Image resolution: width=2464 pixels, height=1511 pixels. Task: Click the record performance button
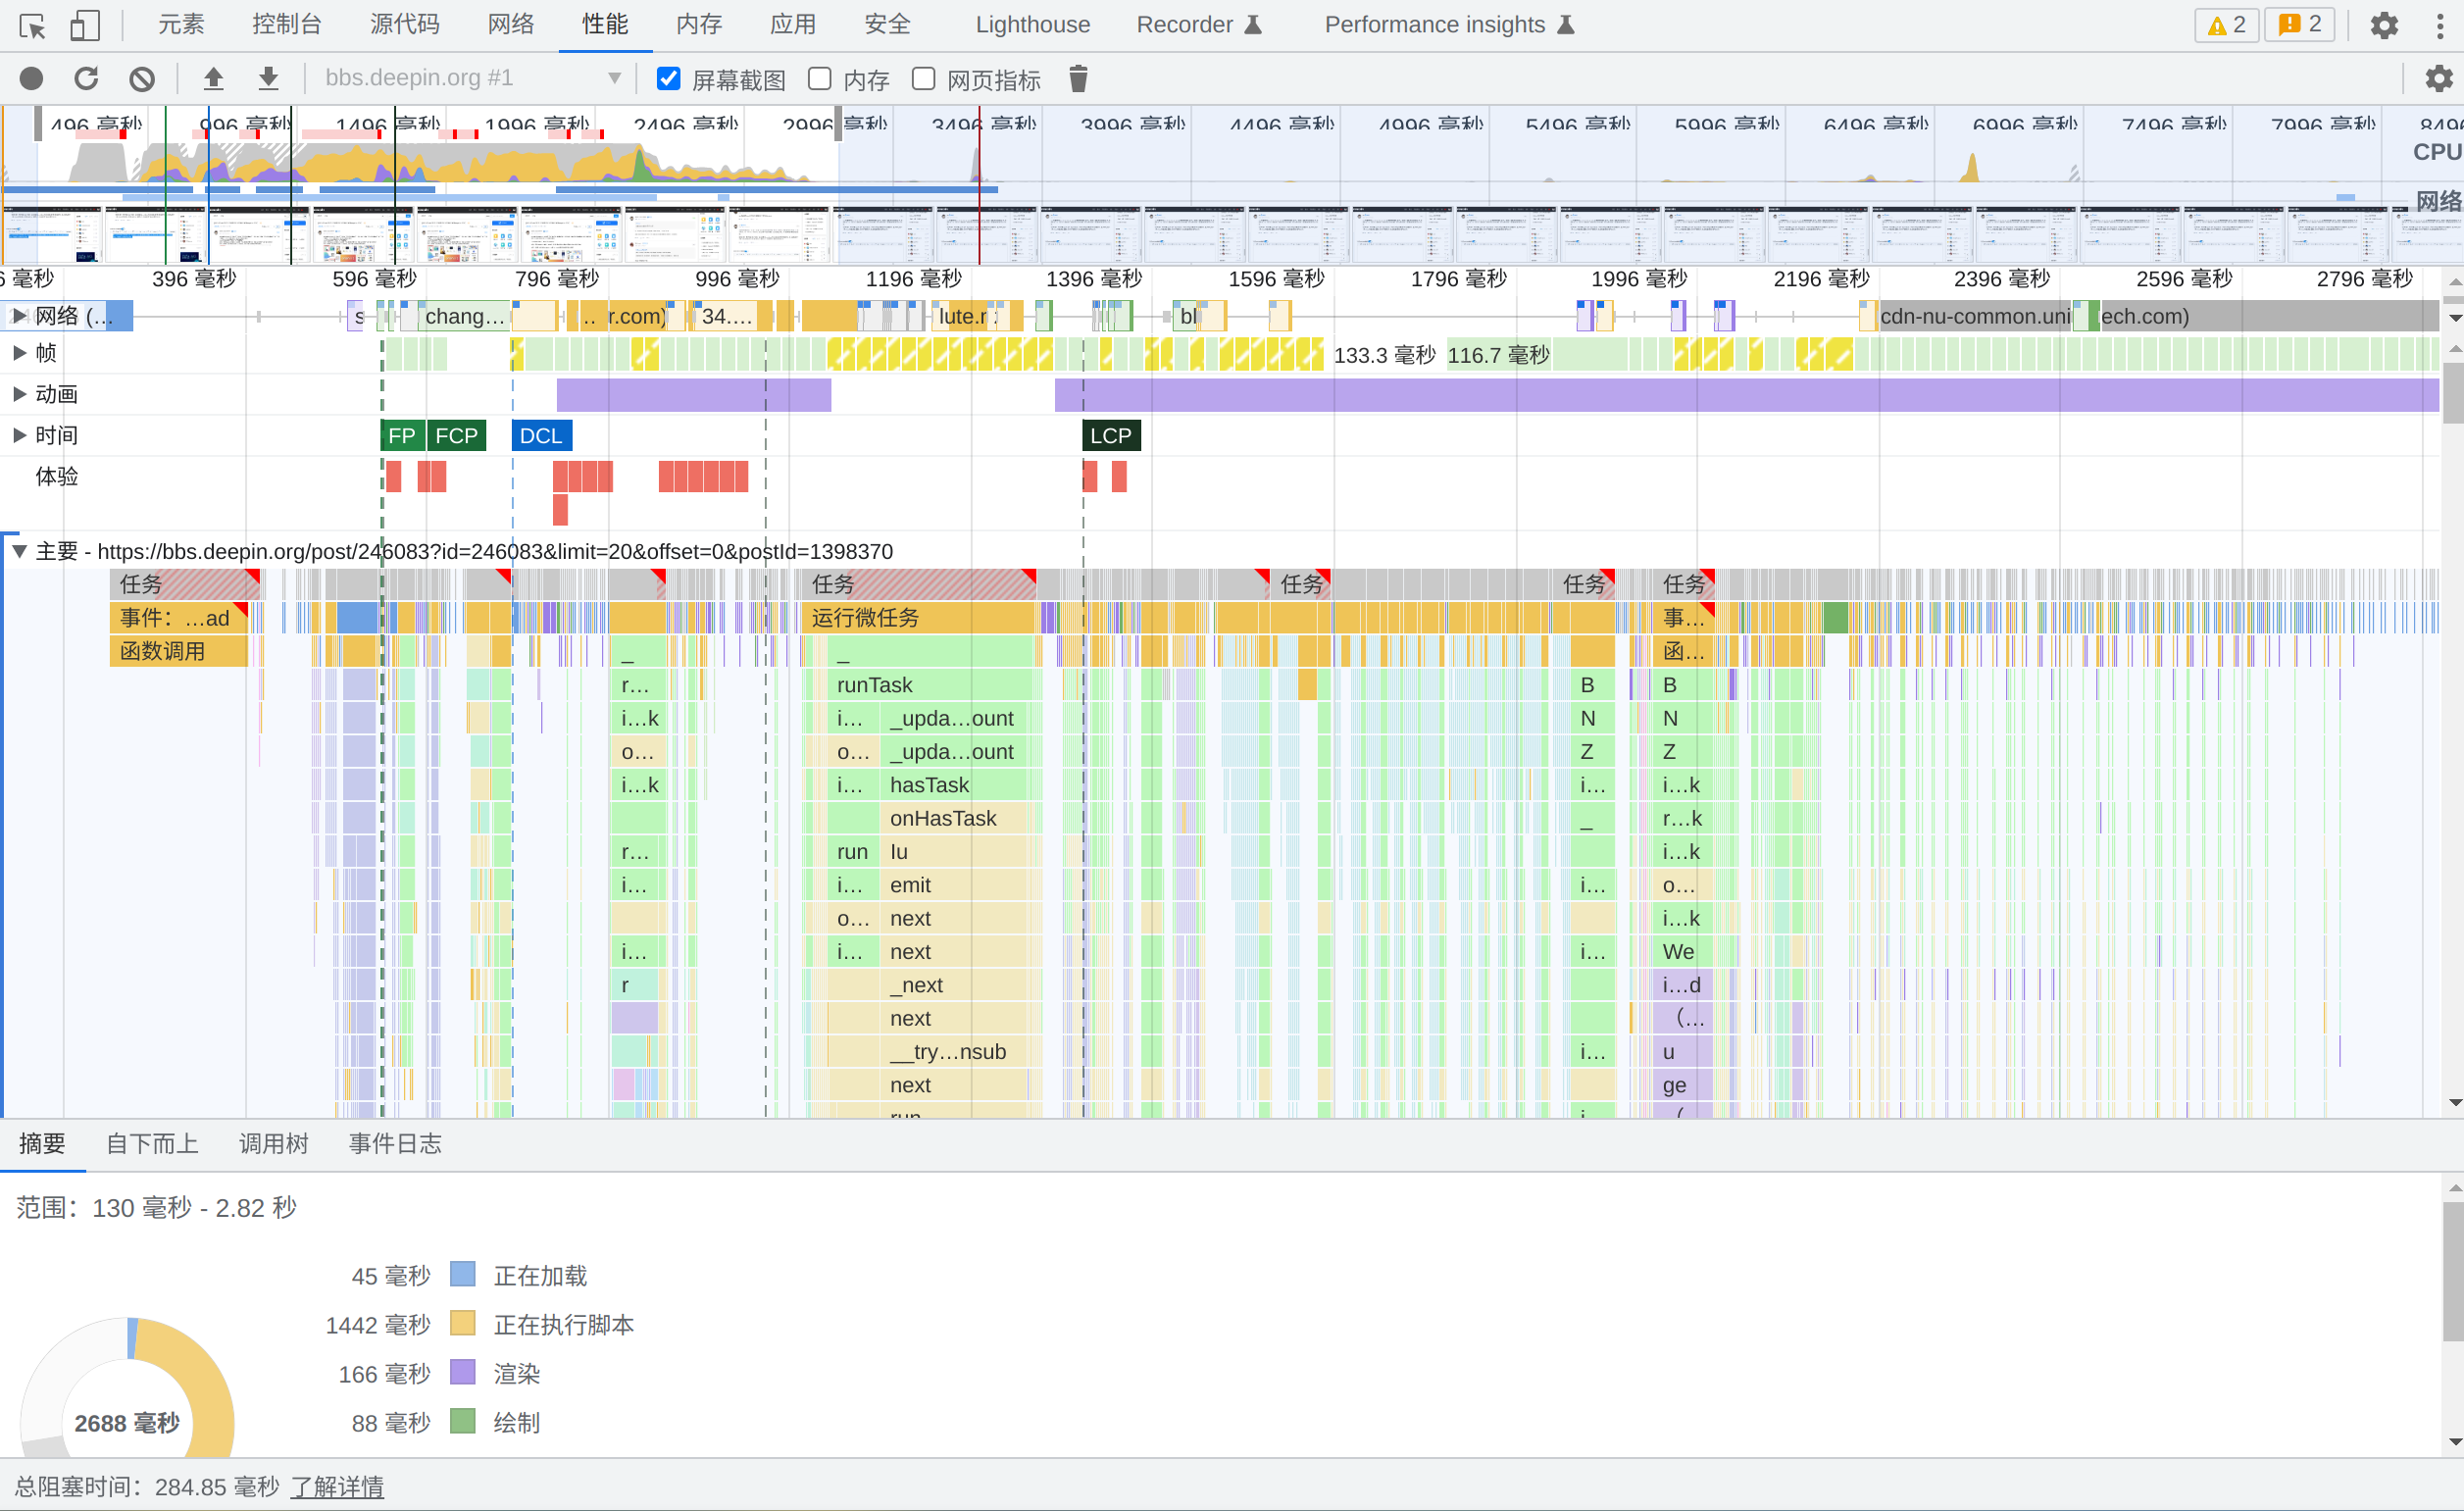[32, 79]
